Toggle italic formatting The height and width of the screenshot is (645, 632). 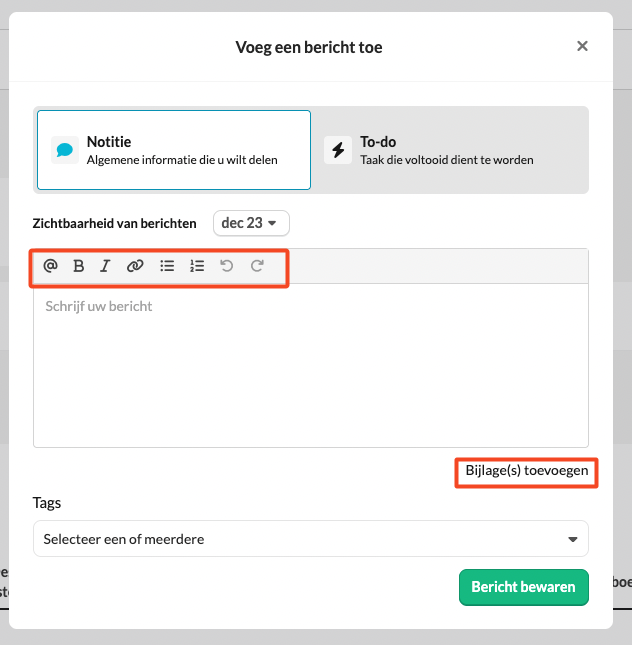105,266
